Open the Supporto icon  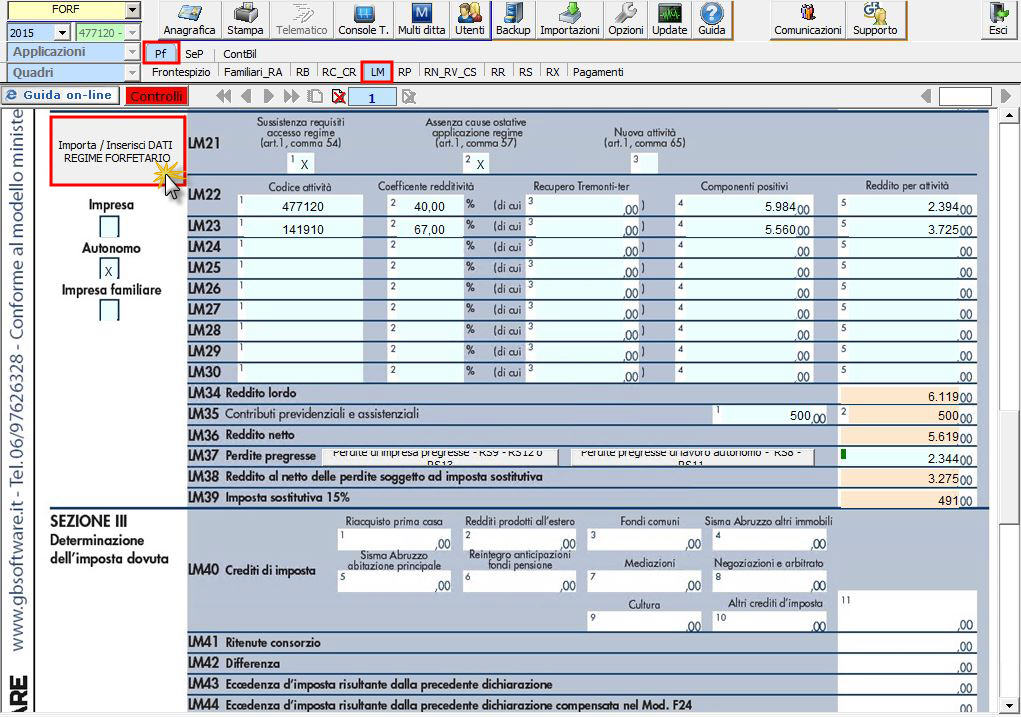click(875, 20)
